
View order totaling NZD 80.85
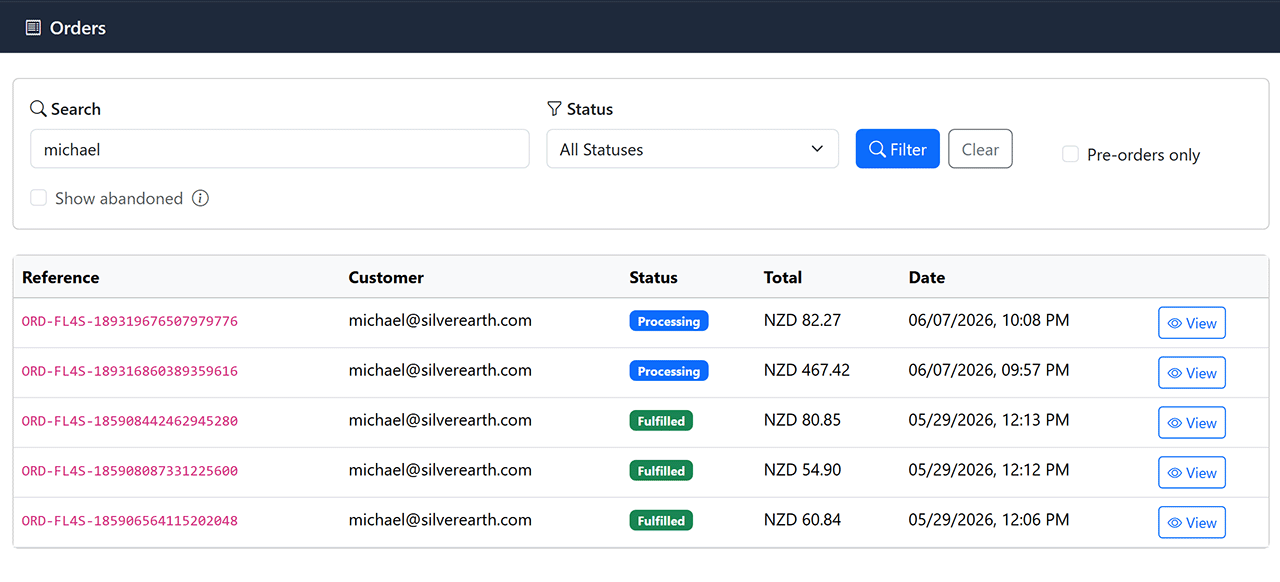coord(1192,423)
